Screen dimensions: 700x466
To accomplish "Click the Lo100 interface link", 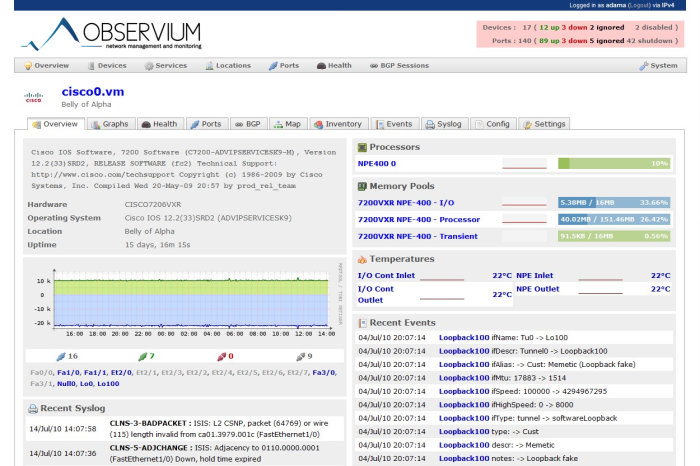I will [108, 384].
